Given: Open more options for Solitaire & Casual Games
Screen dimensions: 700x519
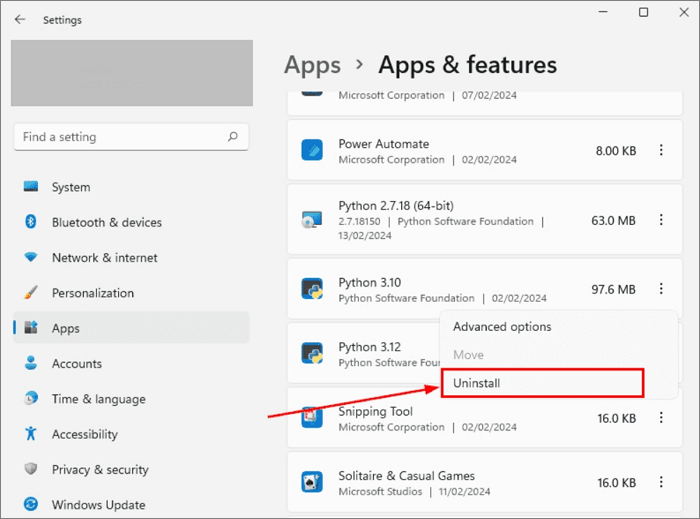Looking at the screenshot, I should (661, 483).
